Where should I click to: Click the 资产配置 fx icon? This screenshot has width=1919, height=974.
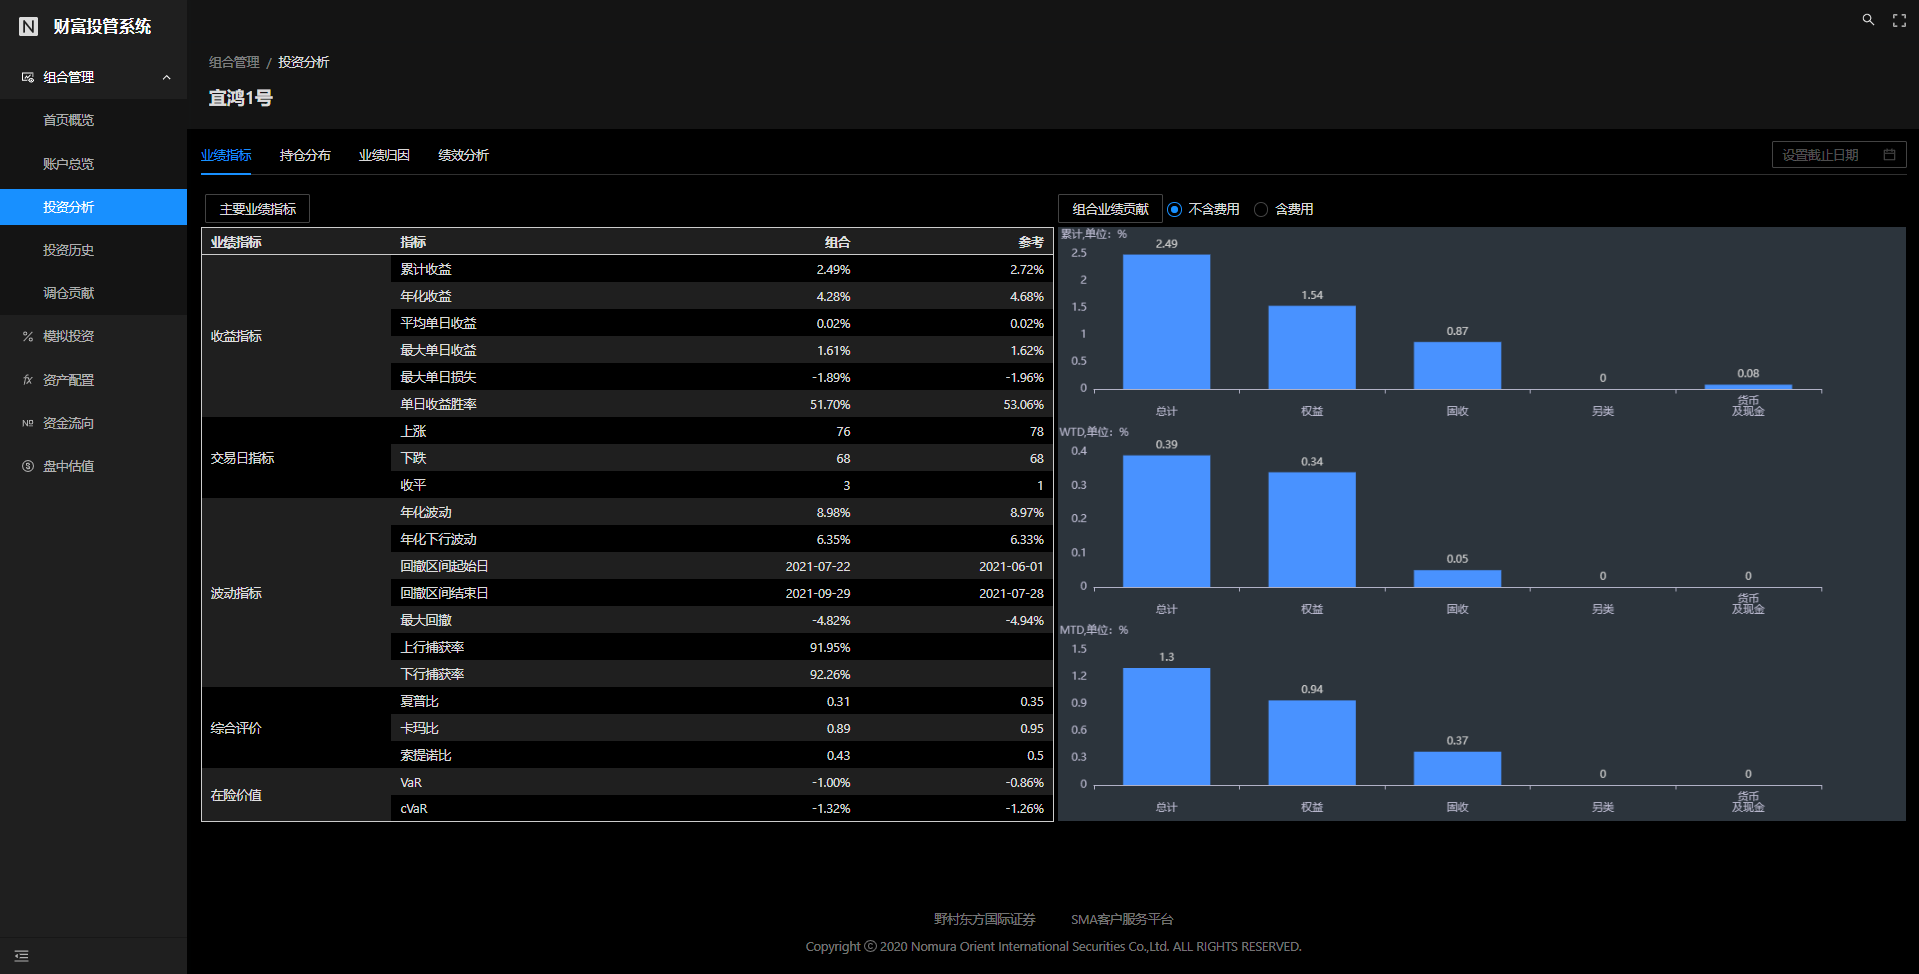tap(28, 380)
